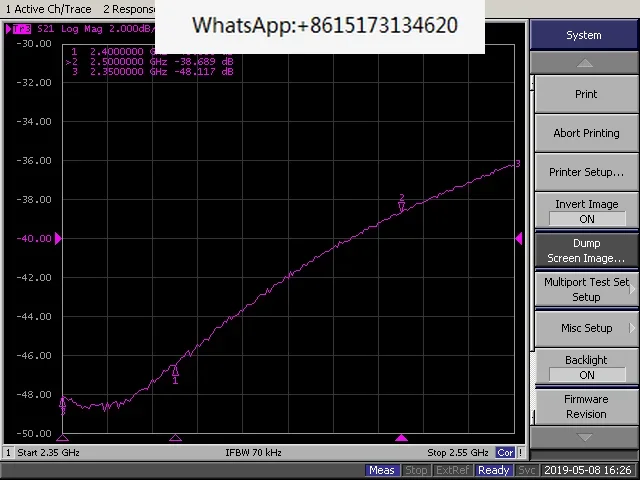Click the Print softkey
This screenshot has height=480, width=640.
(x=587, y=94)
